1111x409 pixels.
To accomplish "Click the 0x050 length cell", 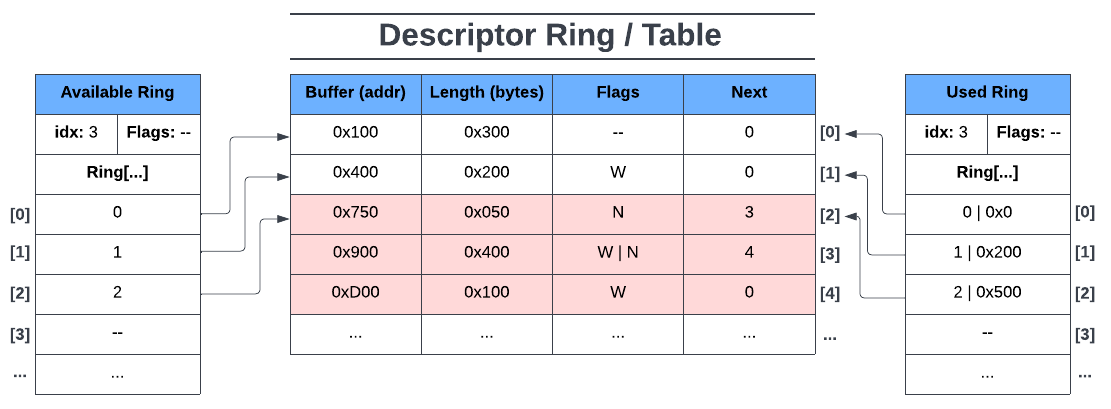I will coord(486,213).
